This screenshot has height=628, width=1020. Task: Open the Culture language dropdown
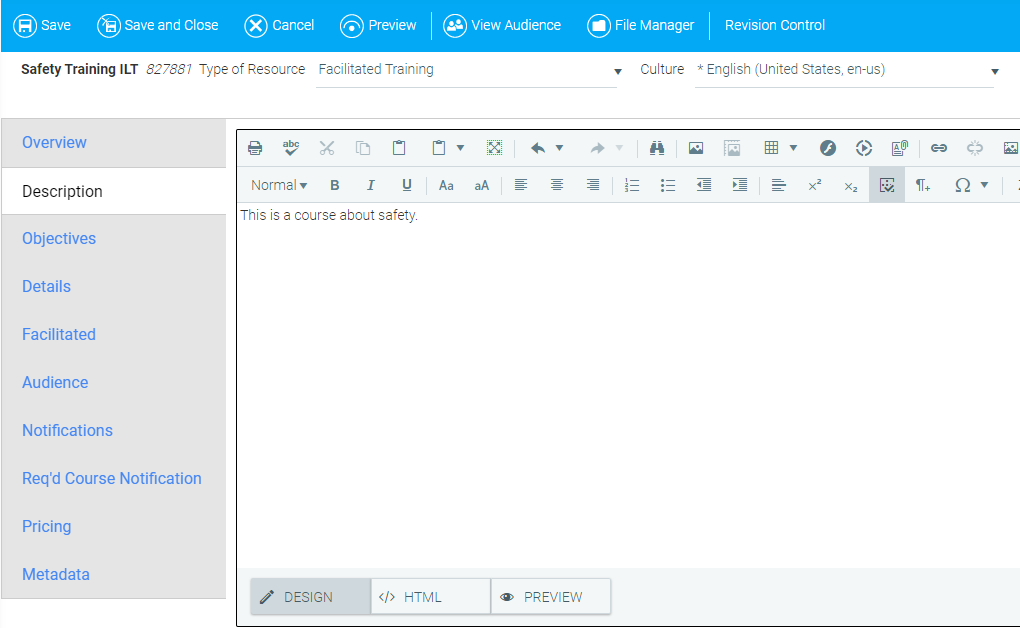(848, 70)
